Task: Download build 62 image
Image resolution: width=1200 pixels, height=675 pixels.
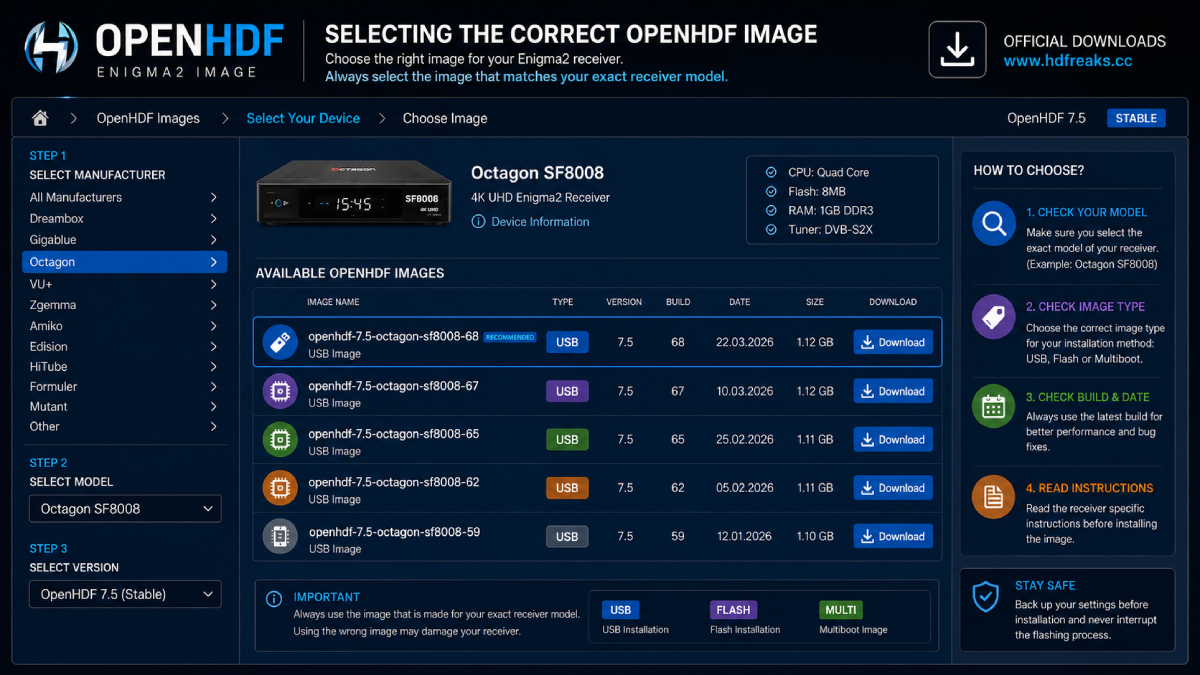Action: tap(893, 488)
